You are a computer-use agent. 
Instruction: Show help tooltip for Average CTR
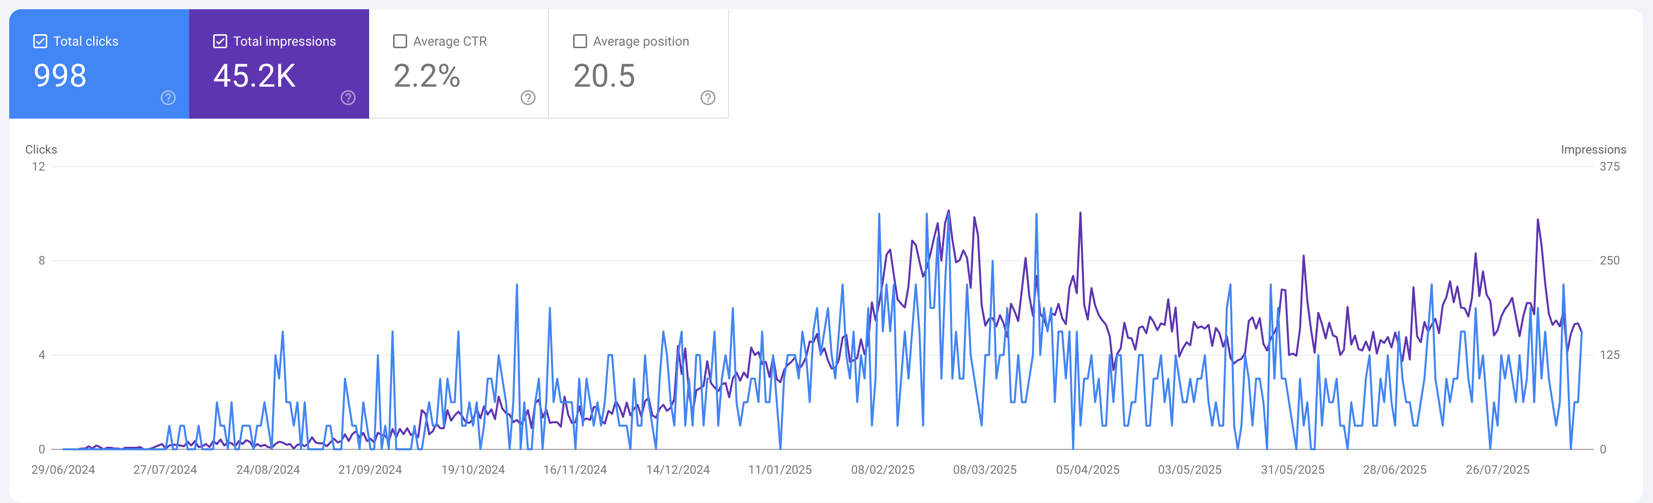pos(528,98)
